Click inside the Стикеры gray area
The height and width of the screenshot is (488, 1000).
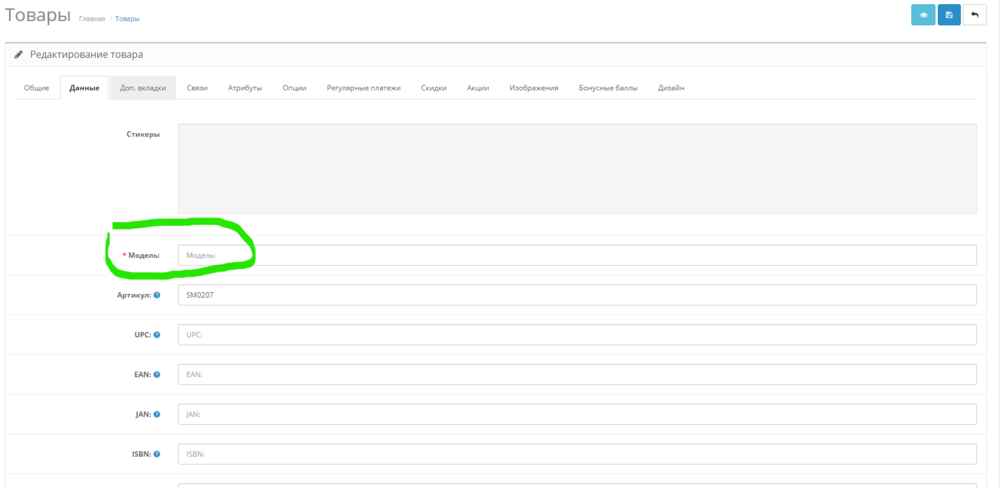click(x=576, y=168)
